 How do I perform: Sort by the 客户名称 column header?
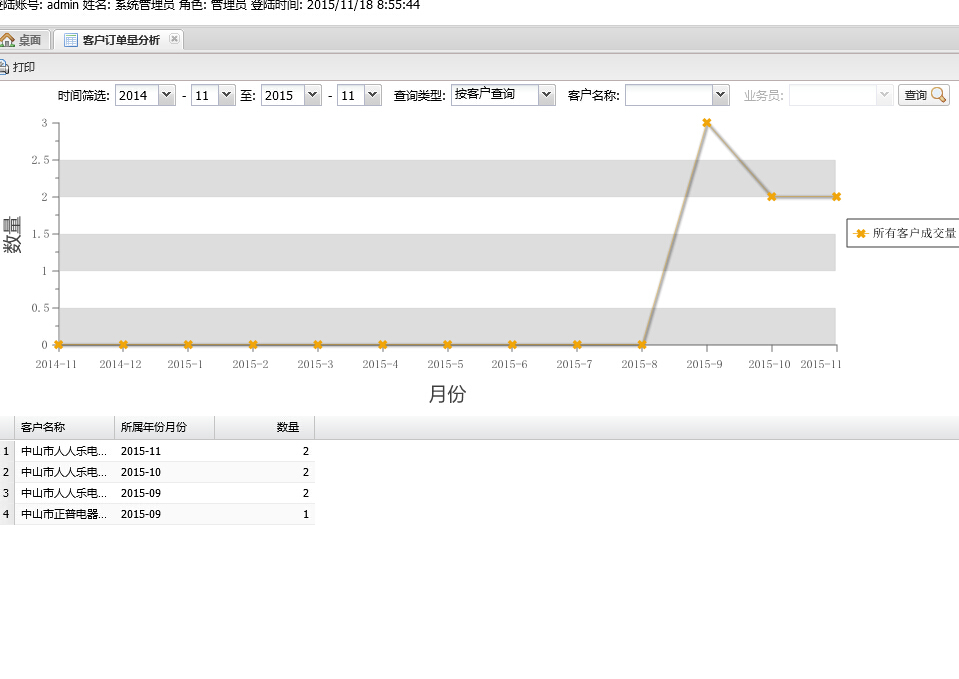[x=64, y=427]
